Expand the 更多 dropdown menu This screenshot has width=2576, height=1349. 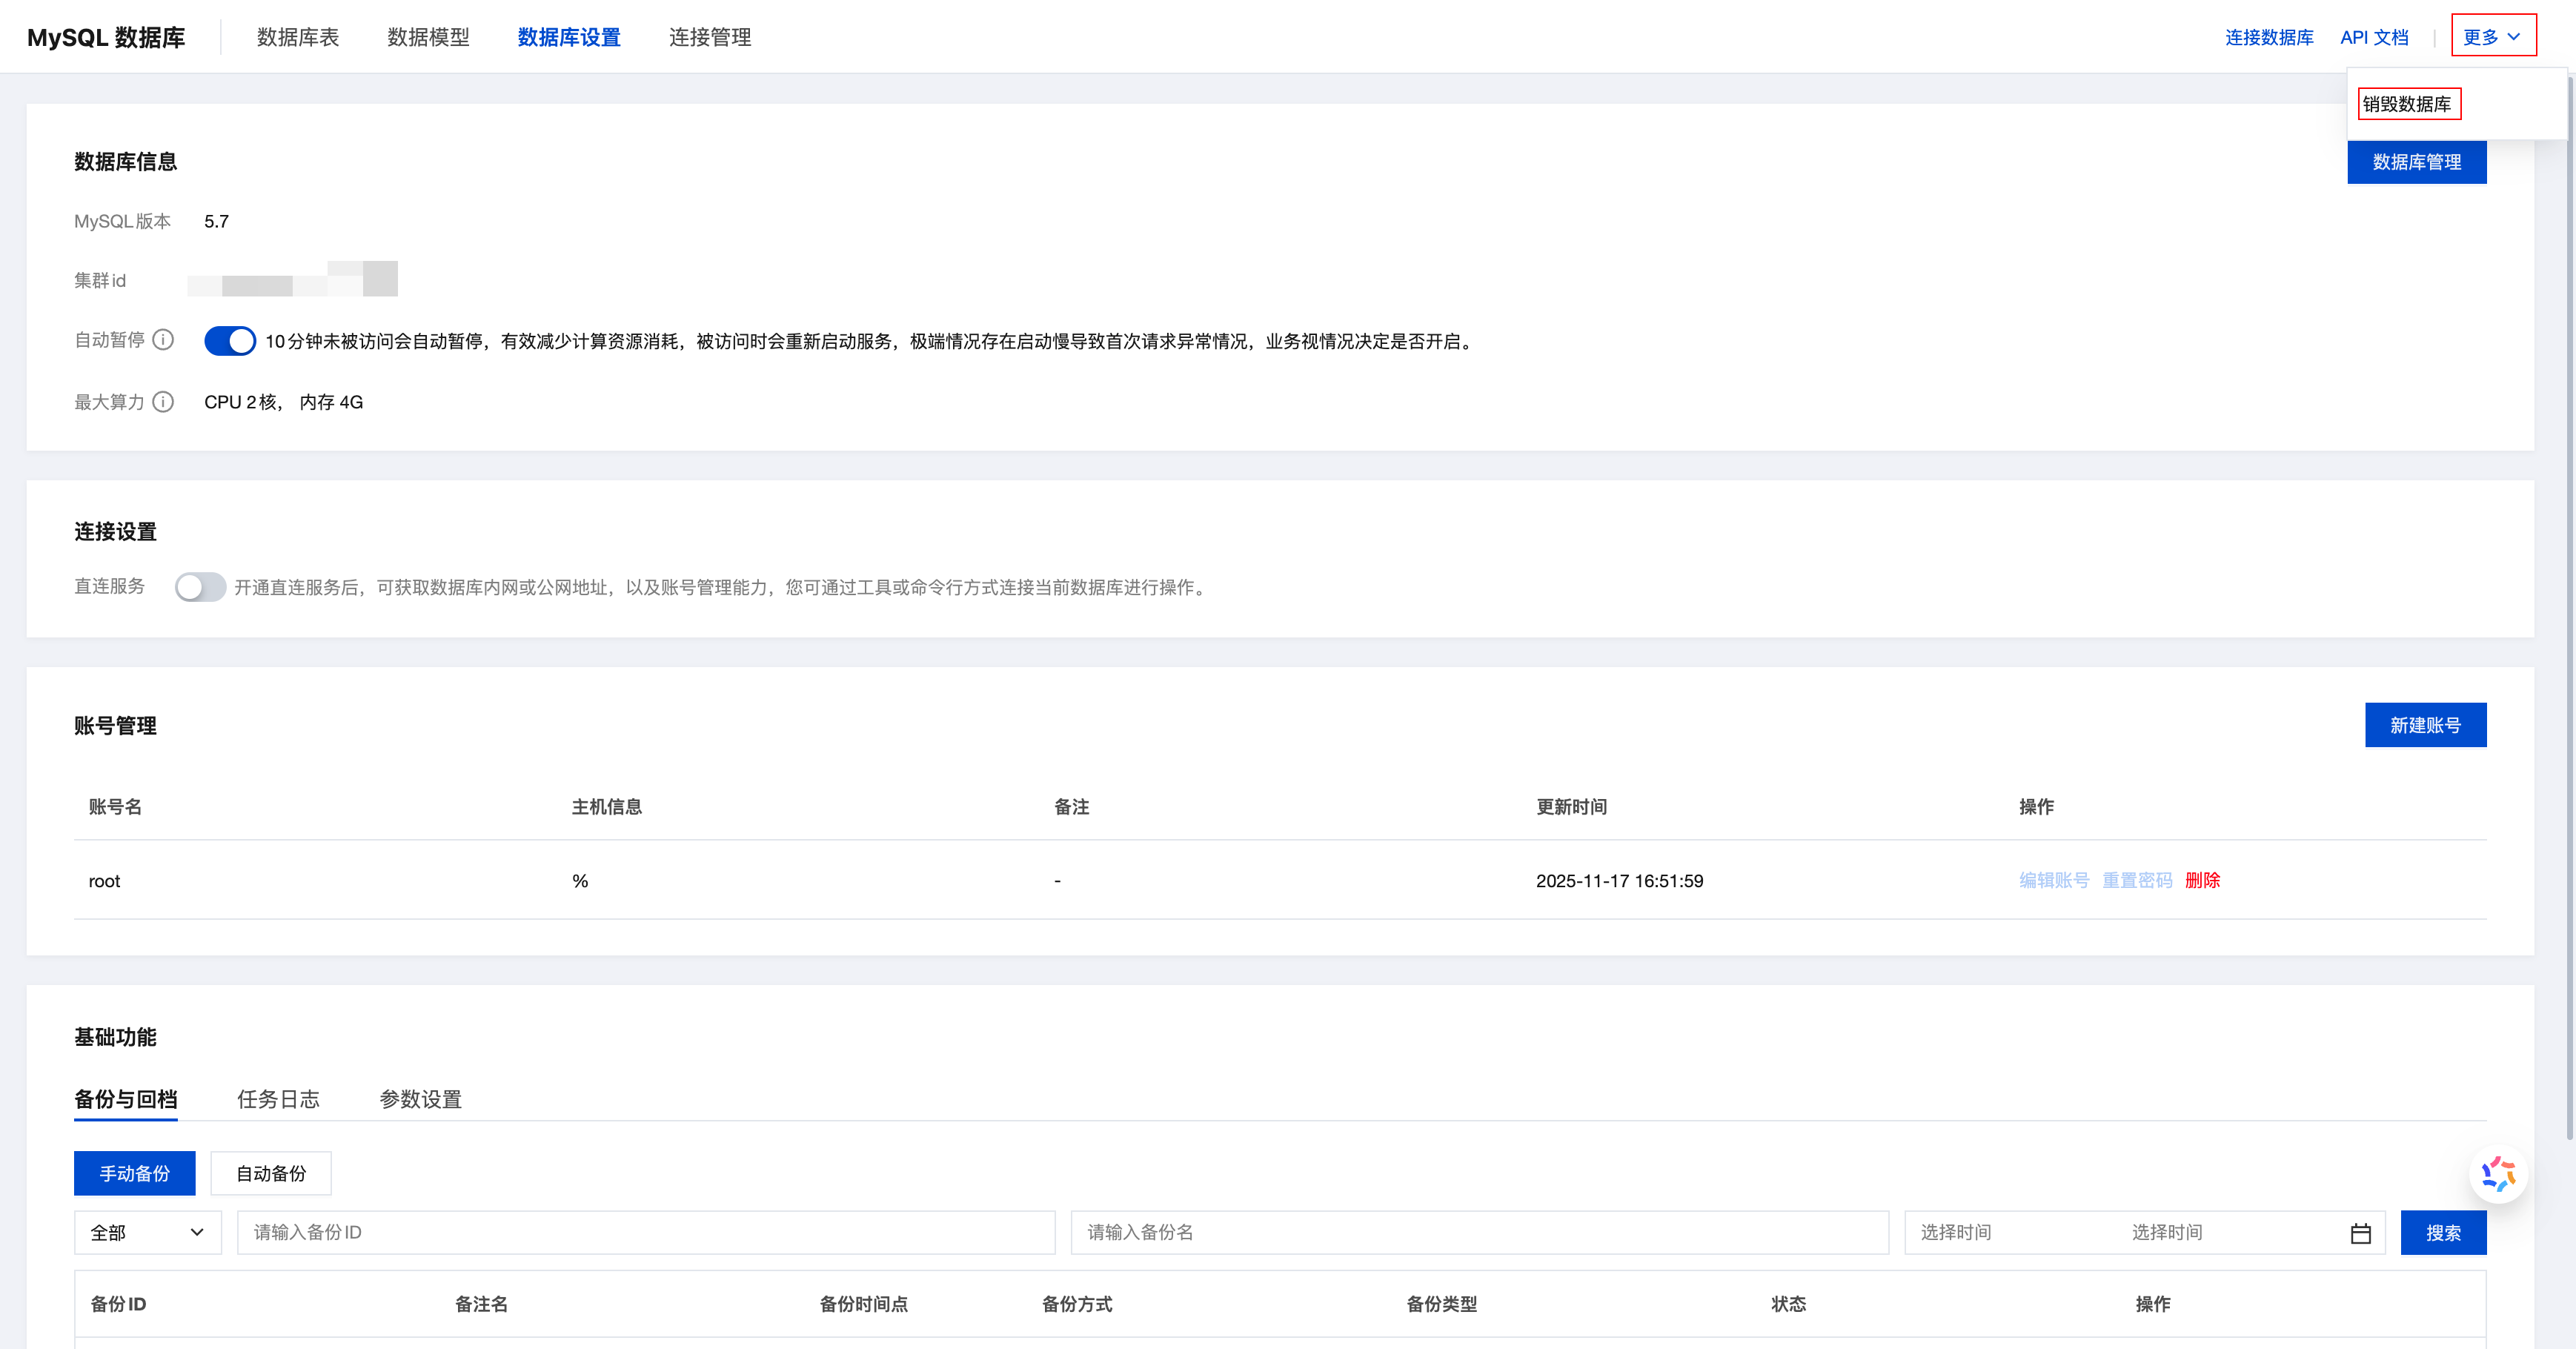point(2492,37)
